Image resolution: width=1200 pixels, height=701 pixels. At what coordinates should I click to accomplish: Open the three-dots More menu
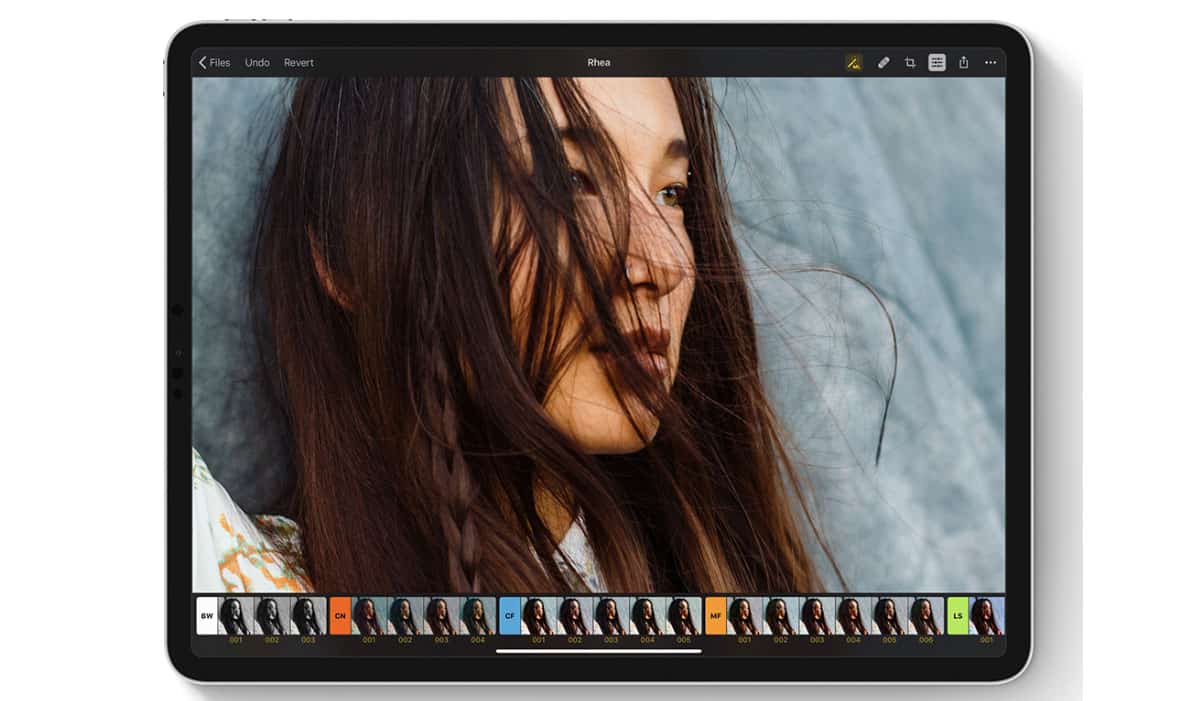point(990,62)
